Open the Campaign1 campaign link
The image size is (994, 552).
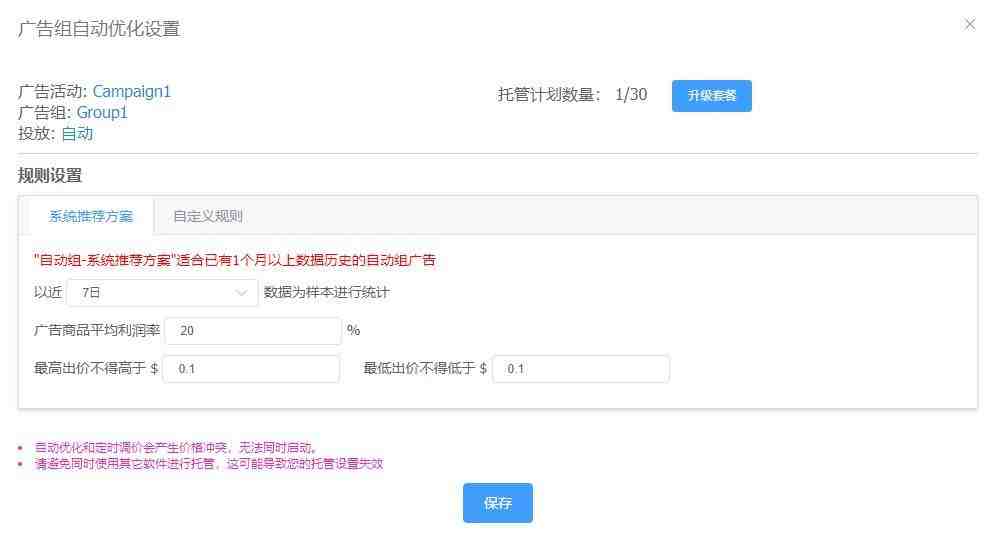point(132,91)
